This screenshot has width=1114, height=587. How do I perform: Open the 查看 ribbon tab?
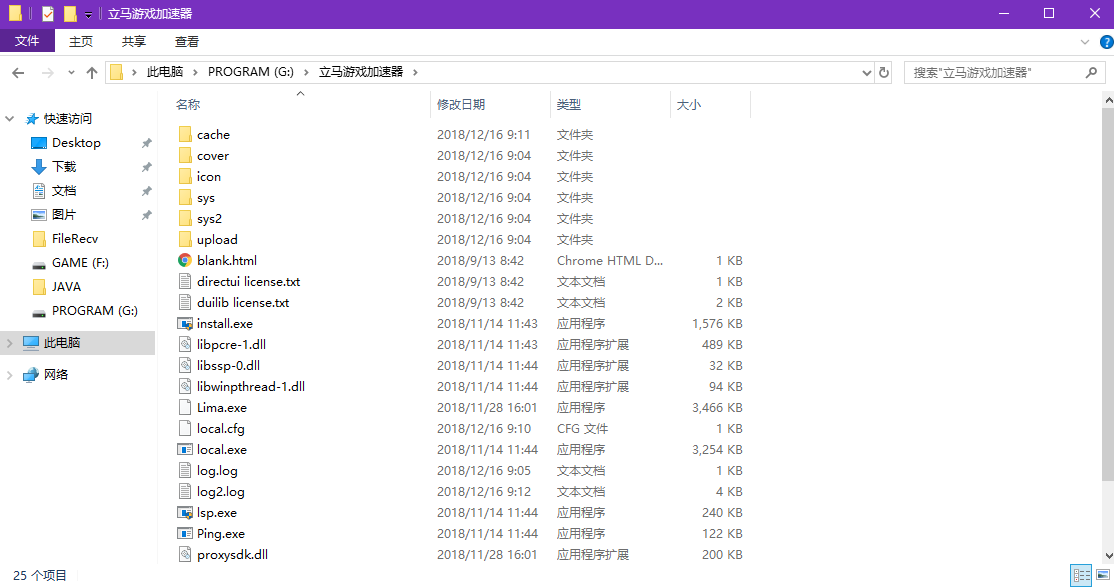pyautogui.click(x=187, y=41)
